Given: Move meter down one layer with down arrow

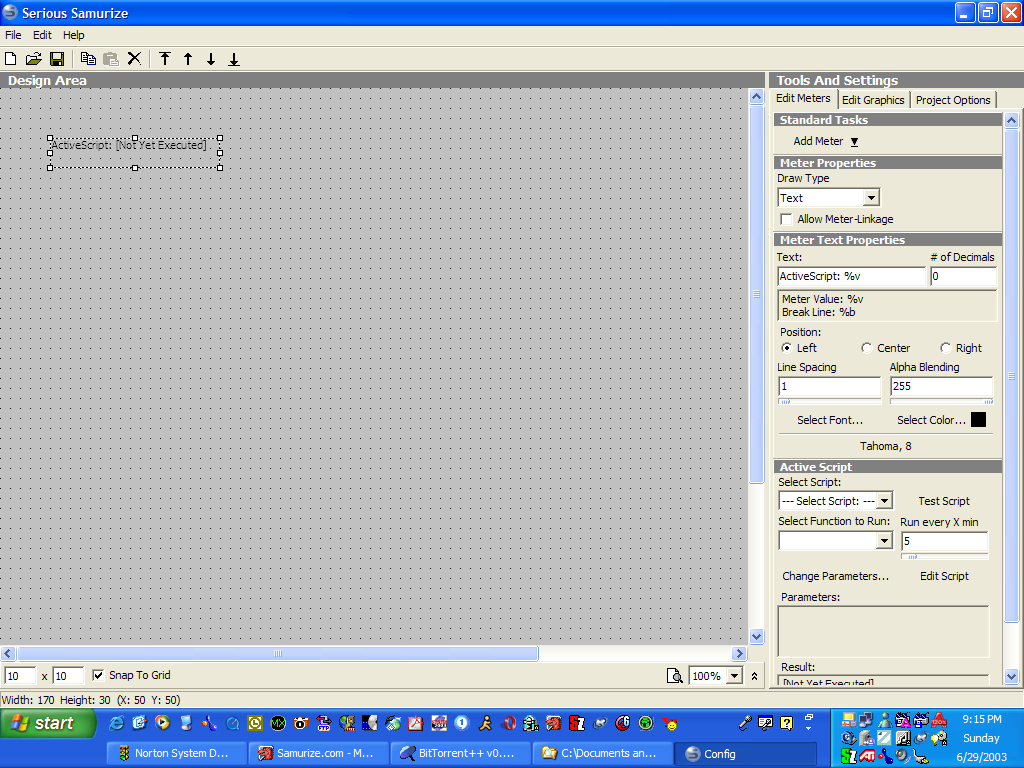Looking at the screenshot, I should pyautogui.click(x=211, y=59).
